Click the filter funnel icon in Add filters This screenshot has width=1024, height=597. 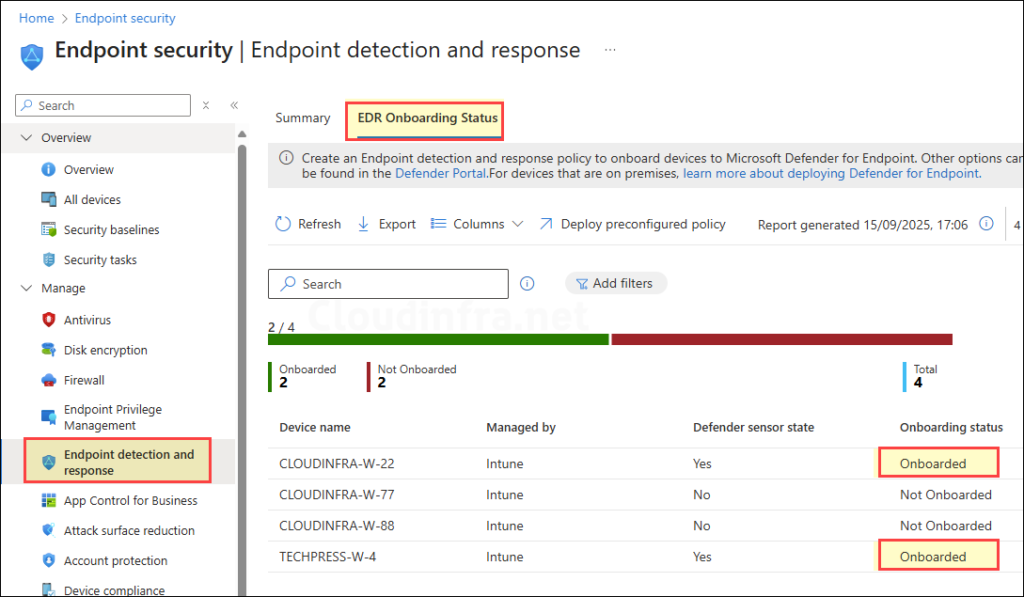(581, 283)
